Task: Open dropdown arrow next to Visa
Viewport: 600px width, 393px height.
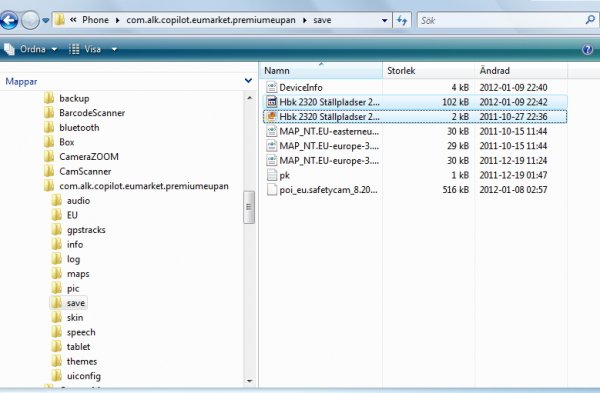Action: pos(114,49)
